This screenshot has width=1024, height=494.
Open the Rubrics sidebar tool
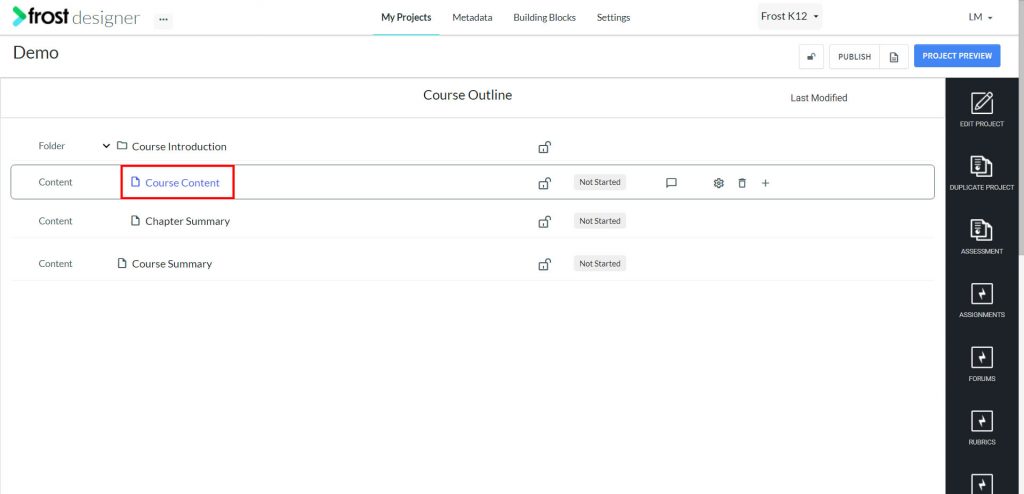tap(981, 421)
